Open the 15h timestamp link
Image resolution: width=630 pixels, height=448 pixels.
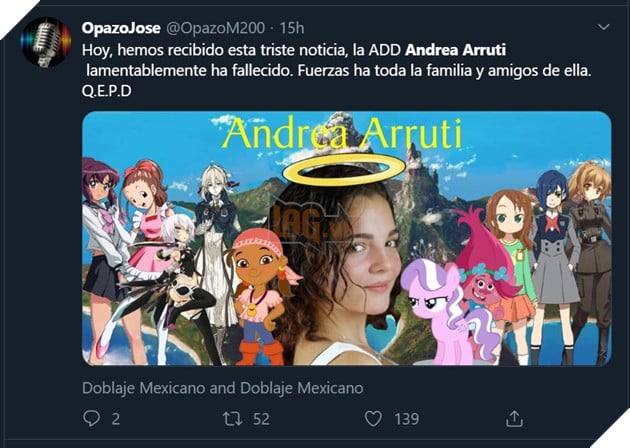click(292, 28)
